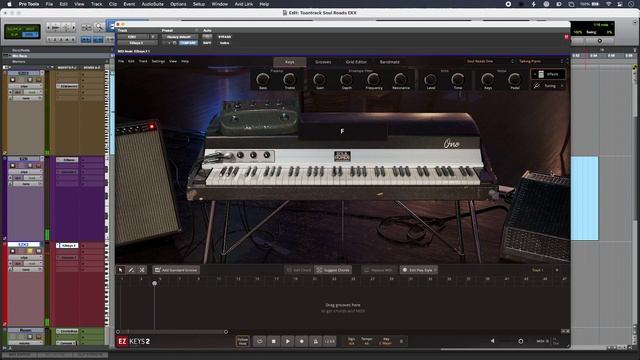Click the timeline zoom scroll bar

[x=171, y=332]
